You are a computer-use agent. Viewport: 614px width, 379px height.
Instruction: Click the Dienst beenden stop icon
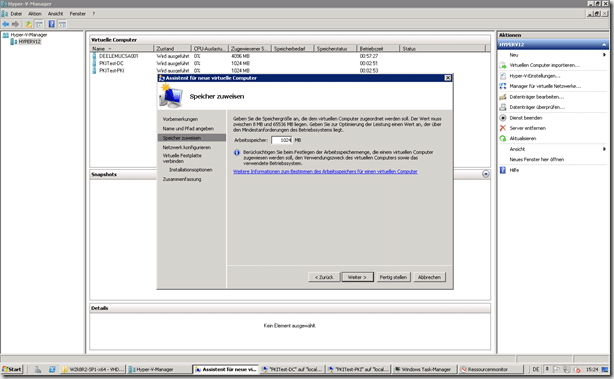(503, 117)
